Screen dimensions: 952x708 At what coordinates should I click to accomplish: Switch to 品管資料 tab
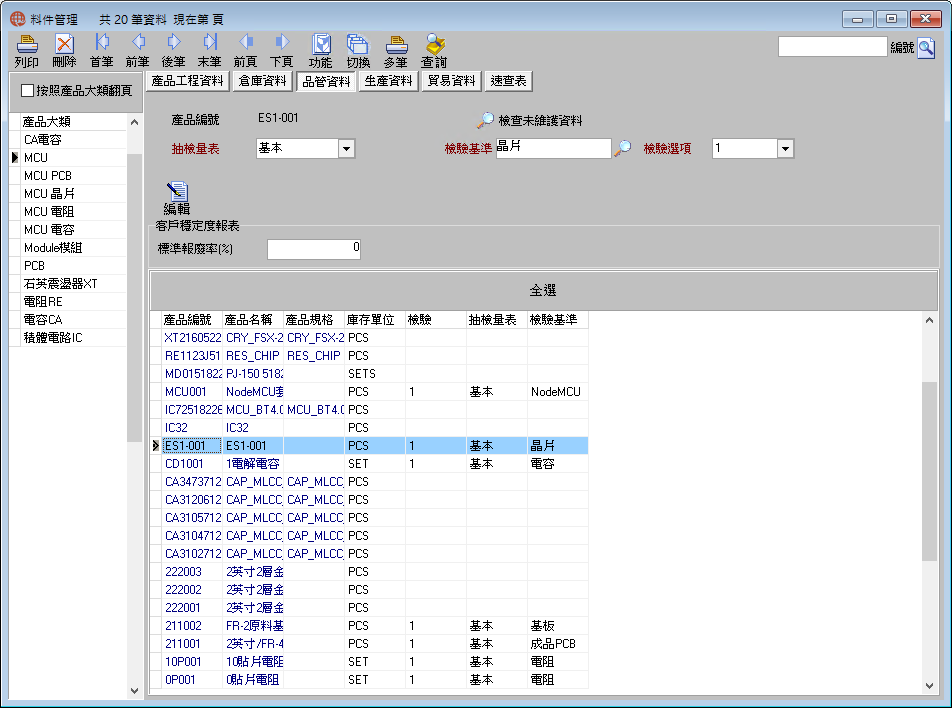point(326,81)
